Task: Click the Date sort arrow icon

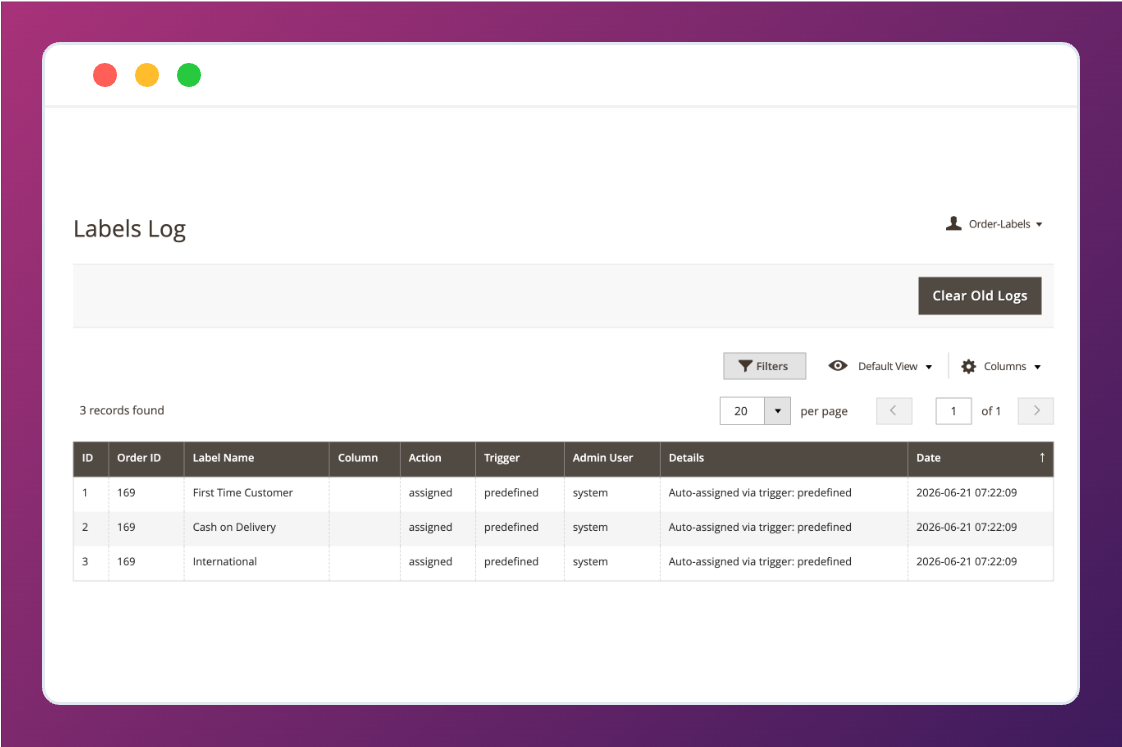Action: tap(1042, 457)
